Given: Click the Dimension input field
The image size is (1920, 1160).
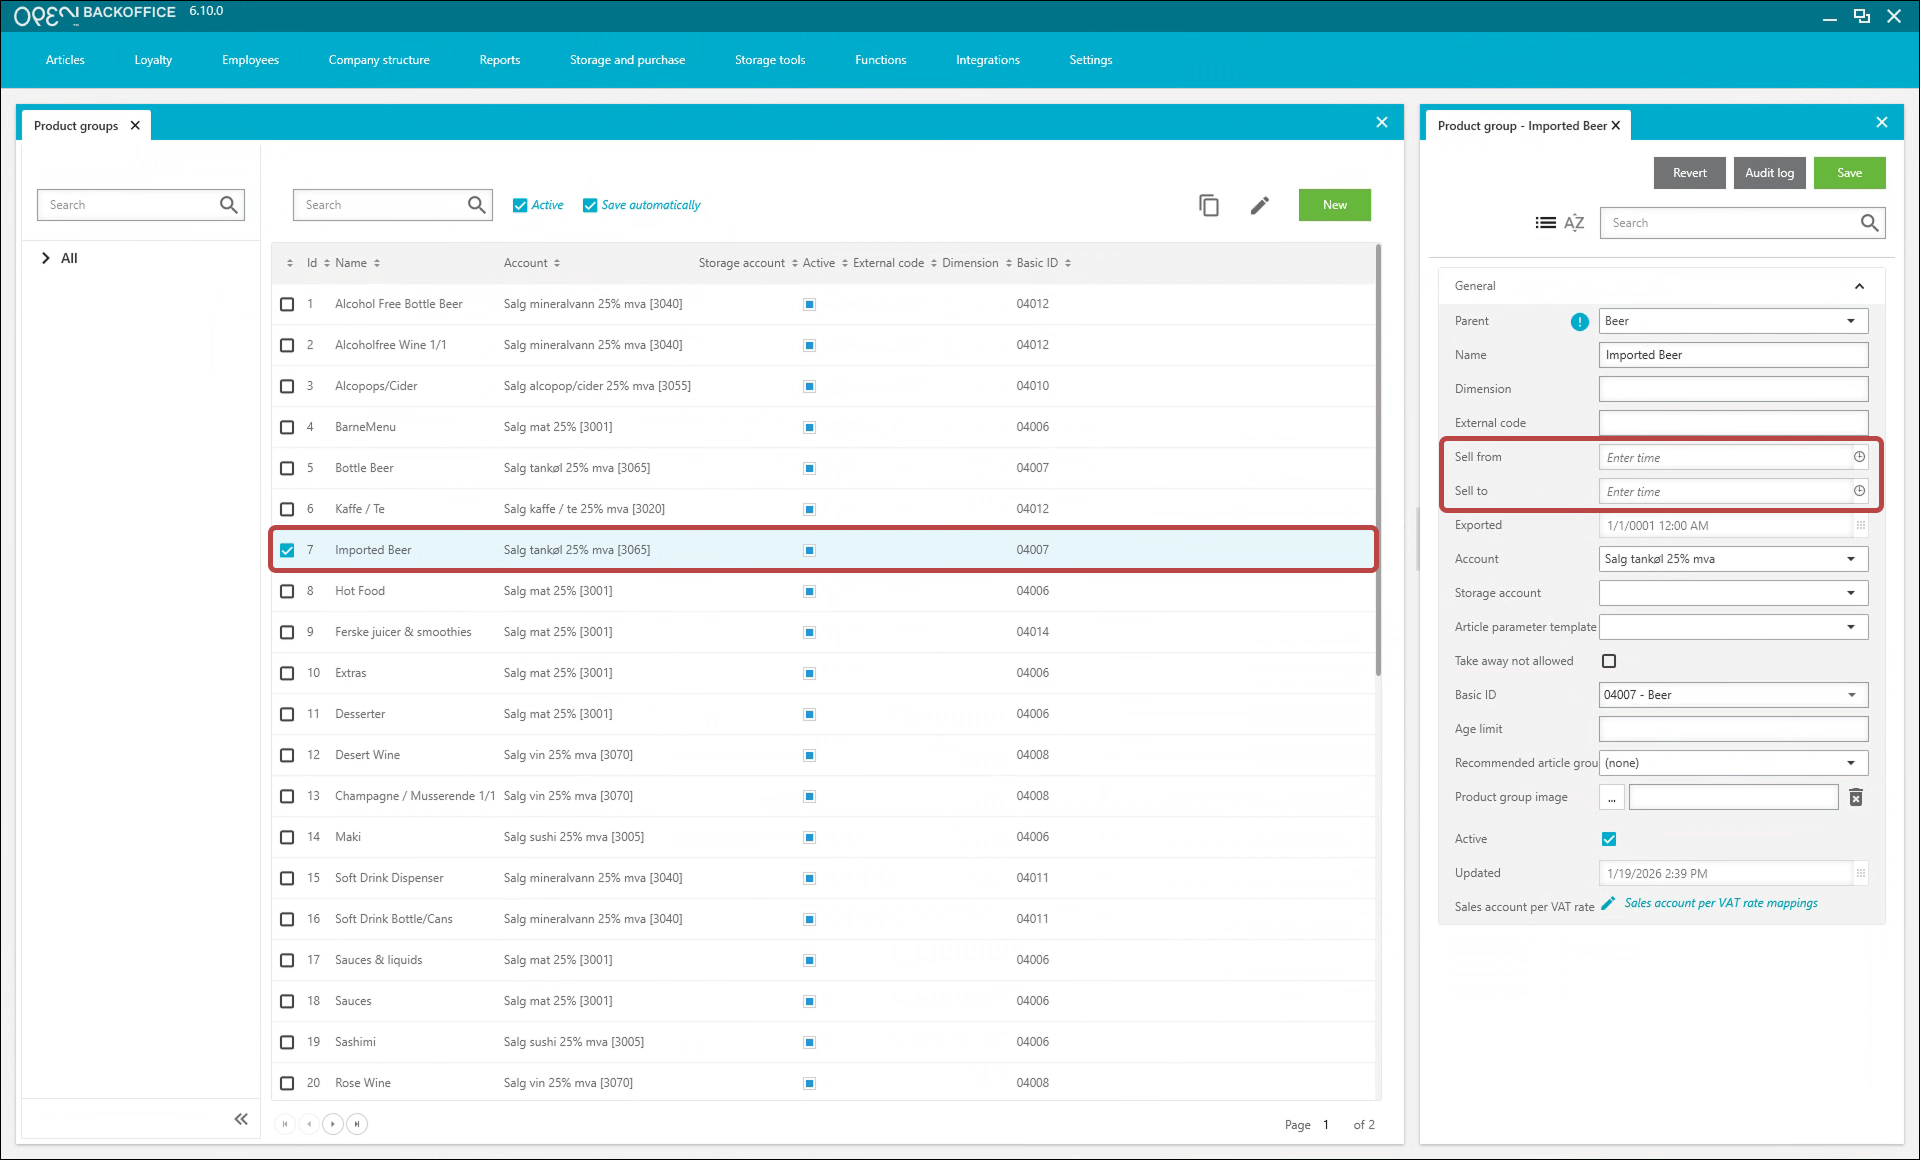Looking at the screenshot, I should [1734, 389].
